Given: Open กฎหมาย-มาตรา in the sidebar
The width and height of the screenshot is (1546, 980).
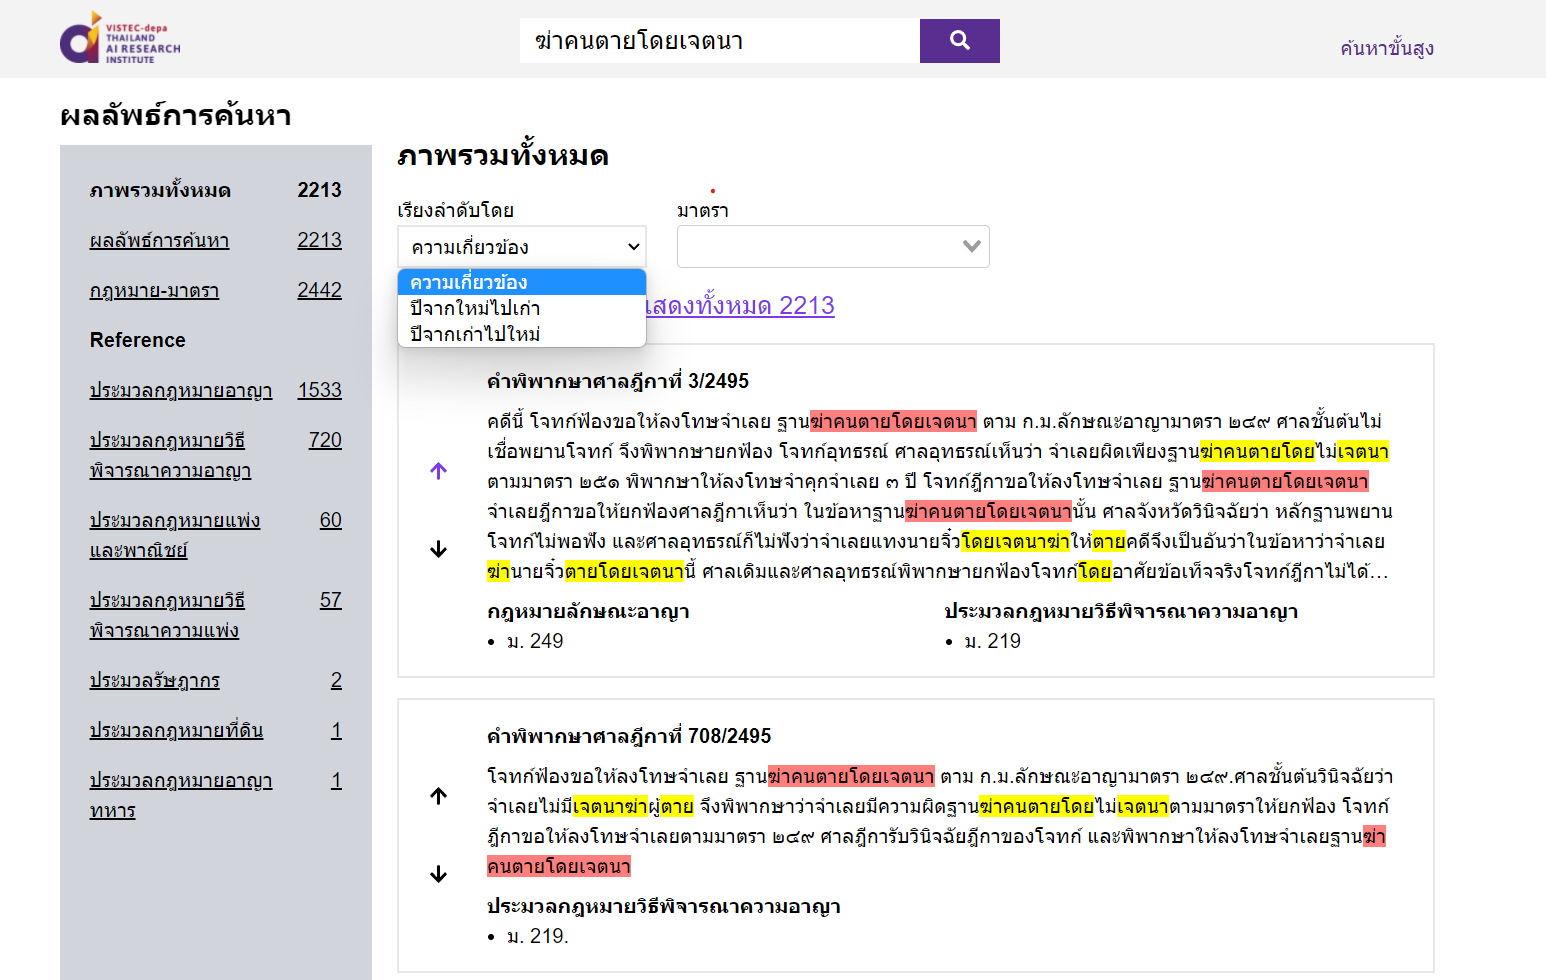Looking at the screenshot, I should click(154, 290).
